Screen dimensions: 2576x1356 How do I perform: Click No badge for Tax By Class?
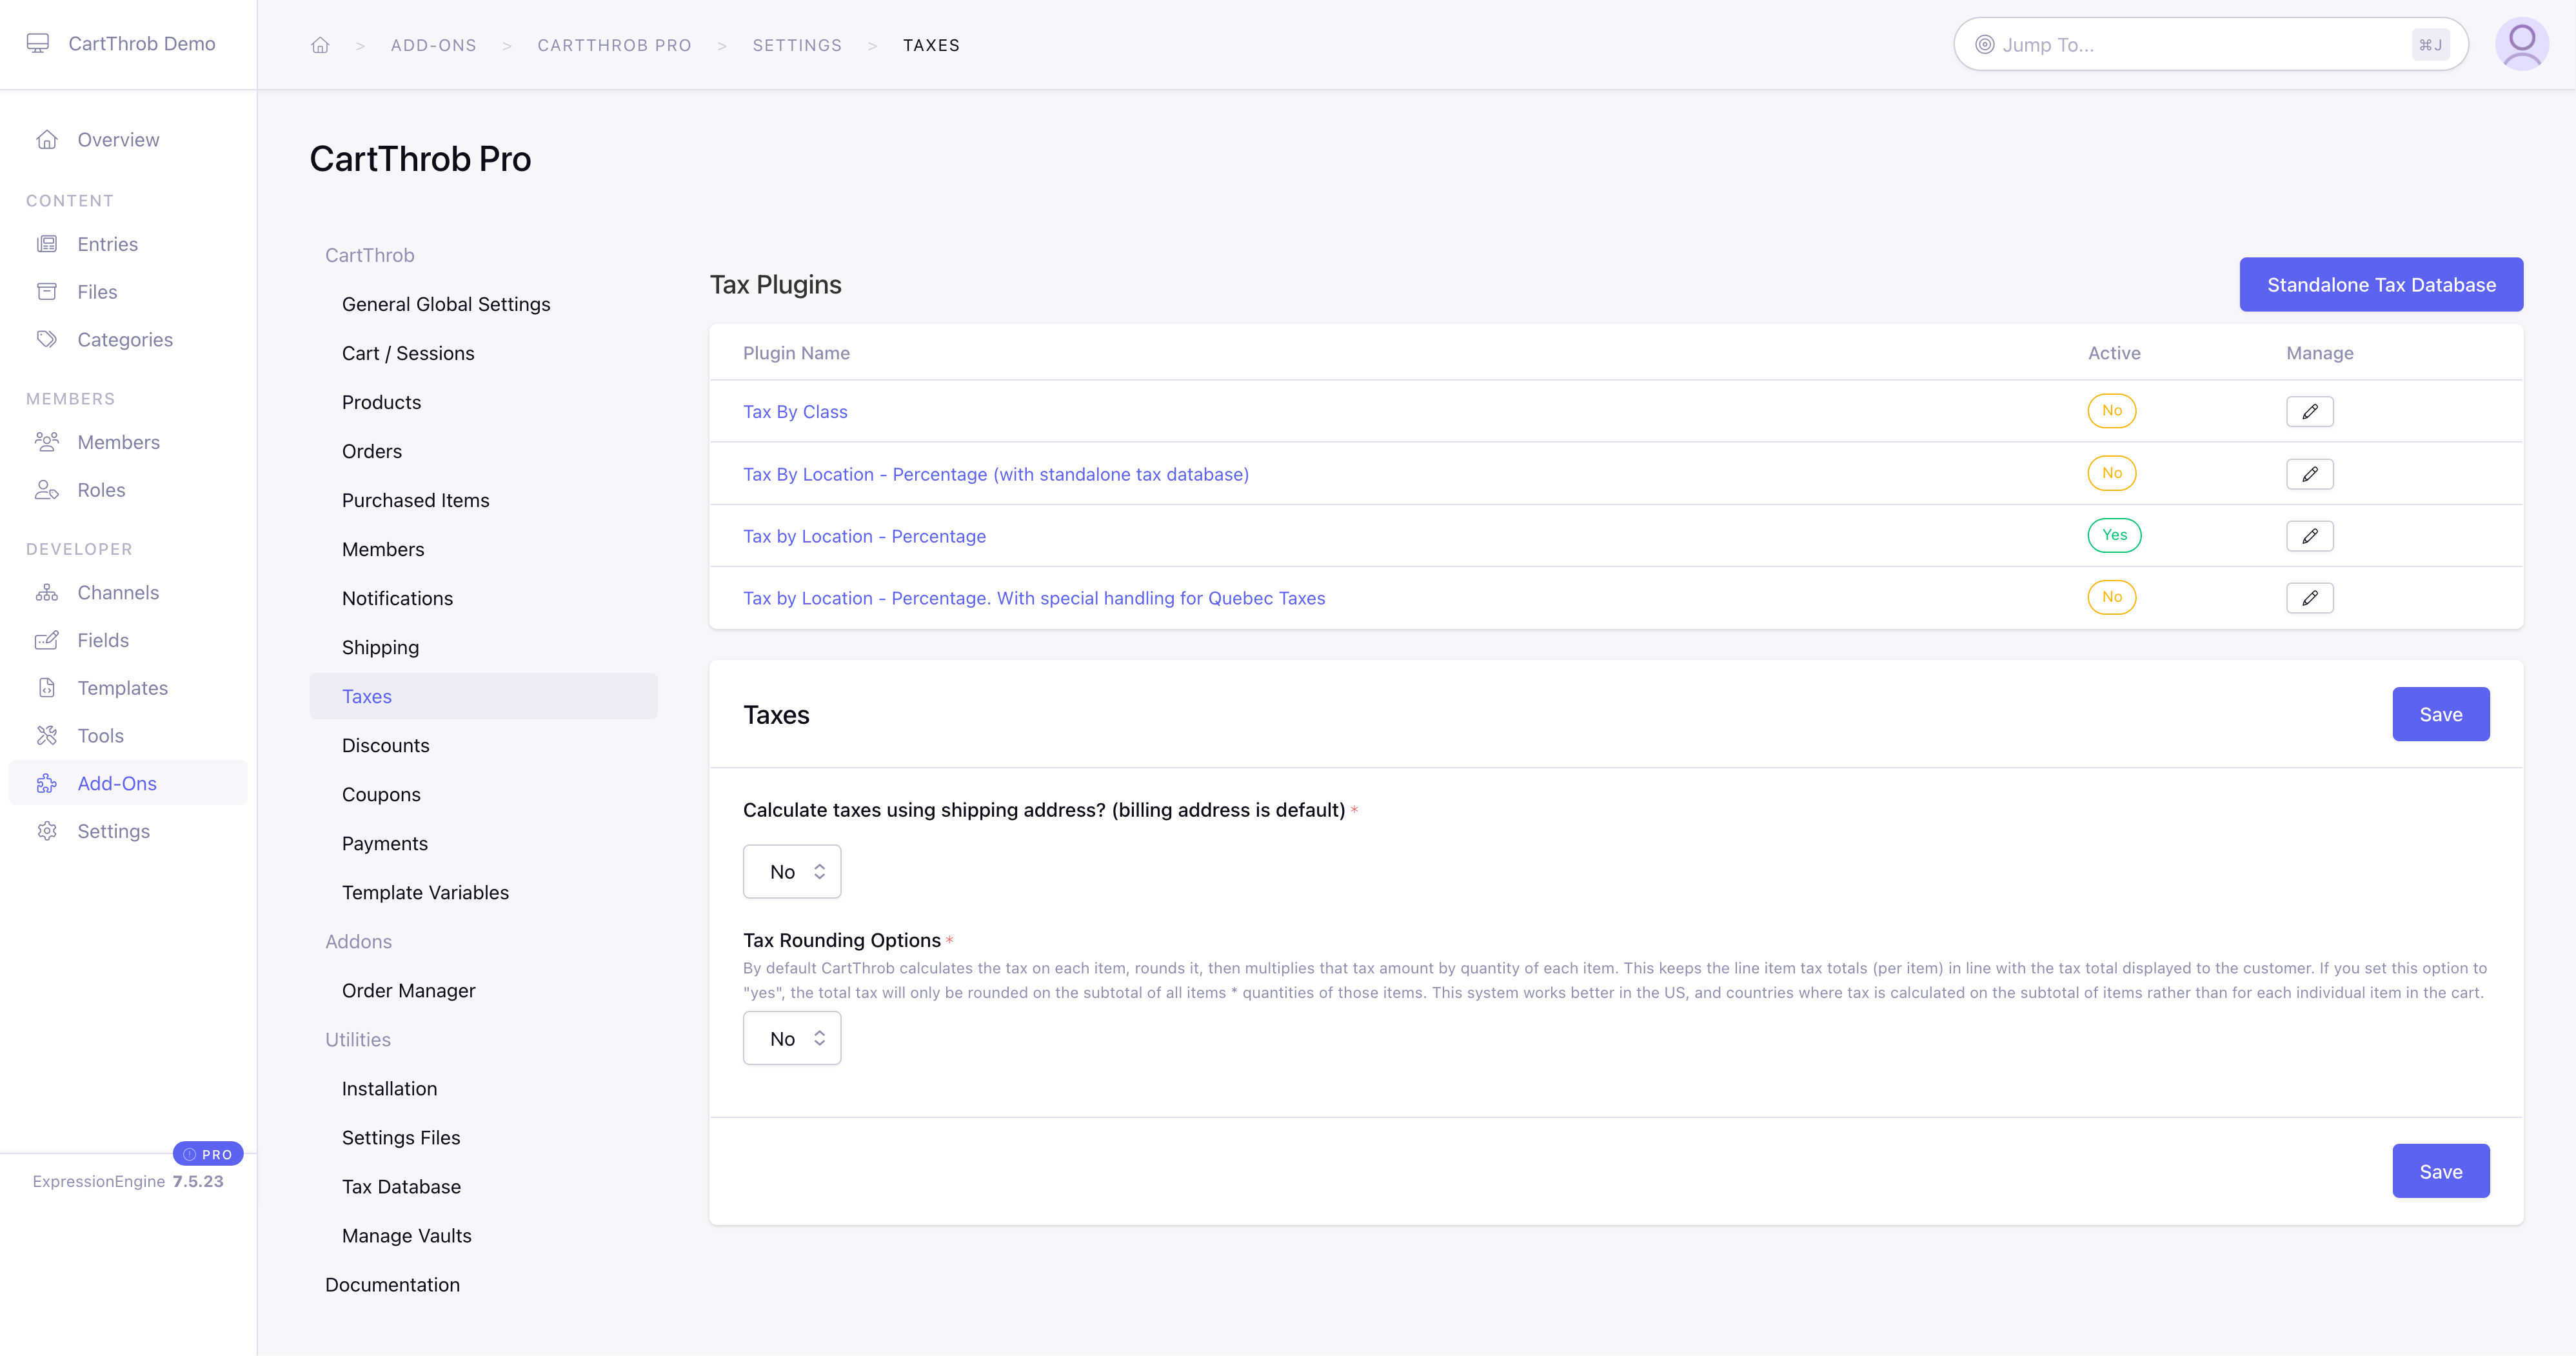coord(2111,411)
